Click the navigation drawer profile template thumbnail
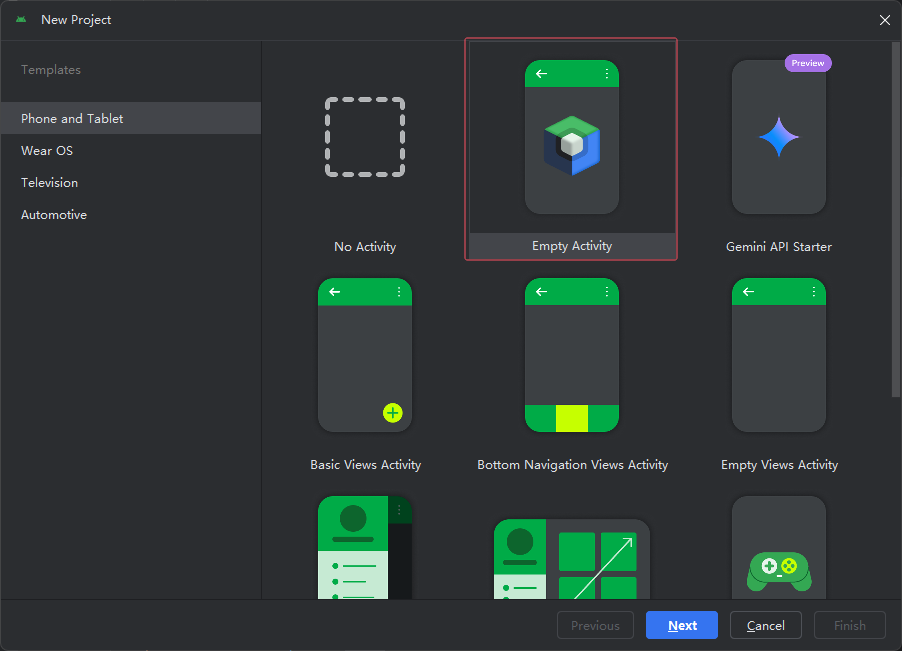The width and height of the screenshot is (902, 651). pos(364,550)
